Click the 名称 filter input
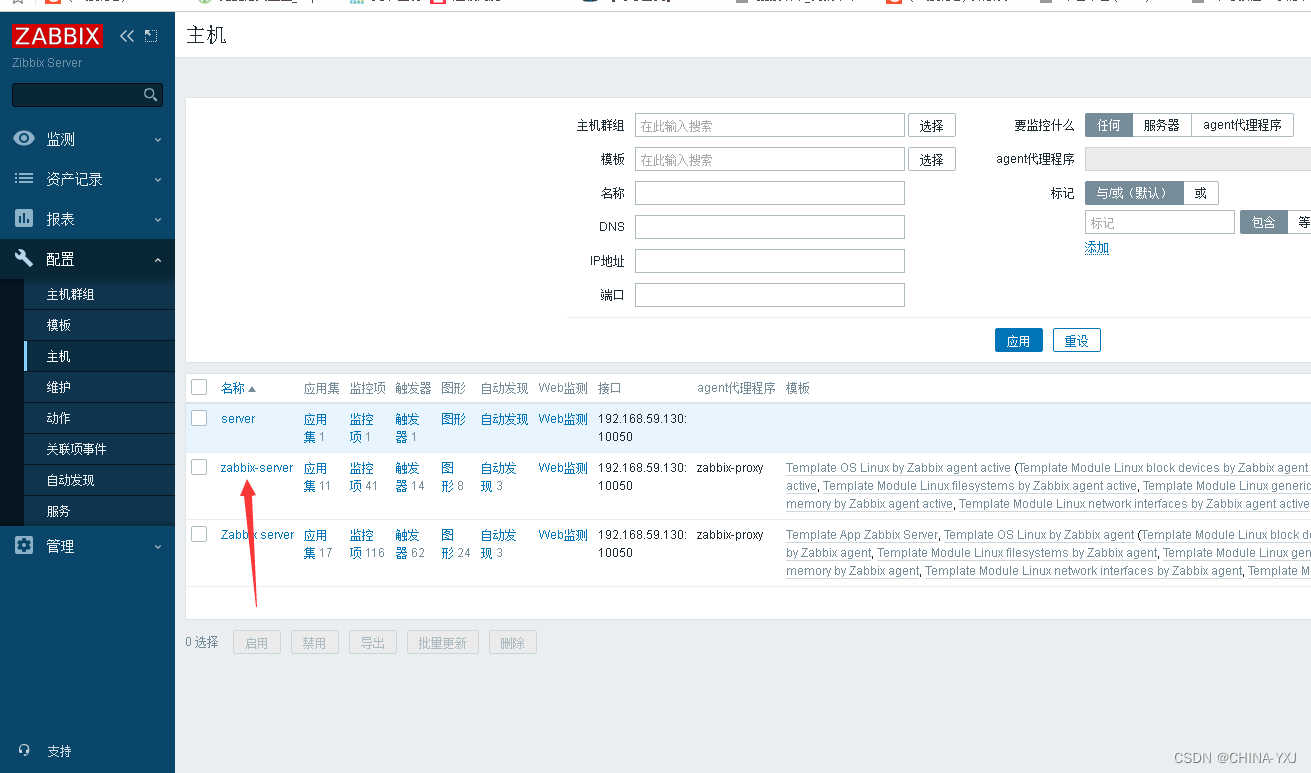 [x=770, y=193]
